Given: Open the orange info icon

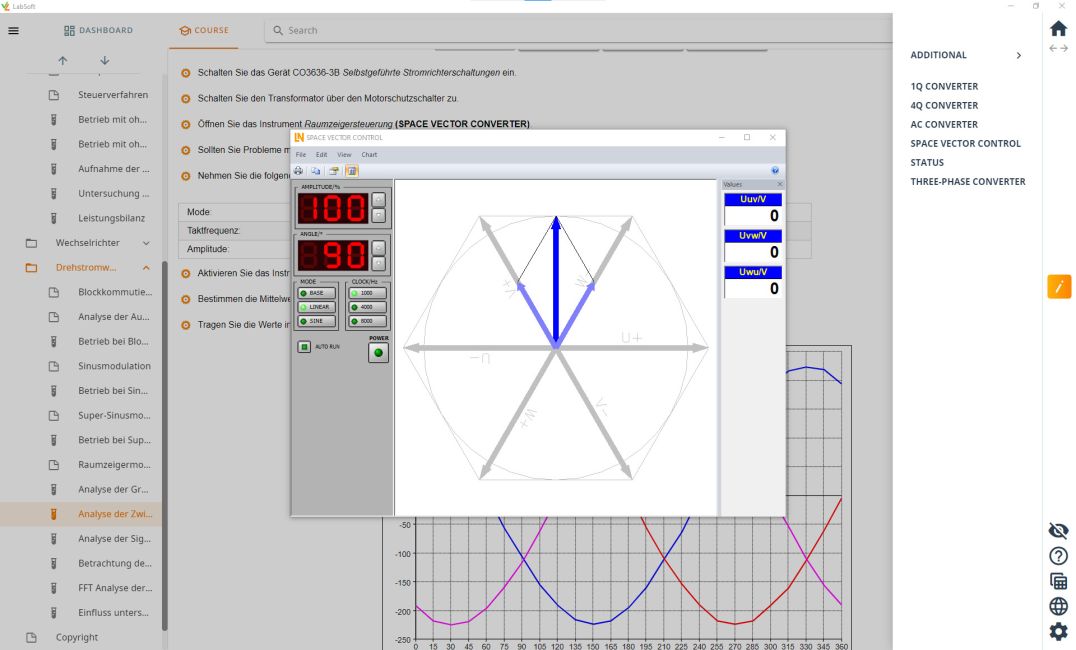Looking at the screenshot, I should [x=1058, y=286].
